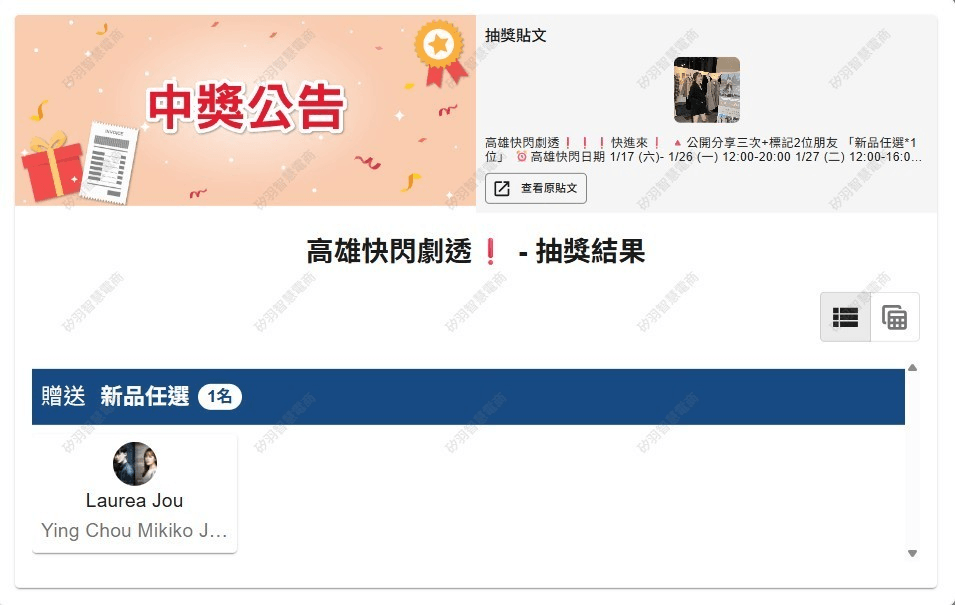Click the winner card for Laurea Jou
The width and height of the screenshot is (955, 605).
click(135, 494)
